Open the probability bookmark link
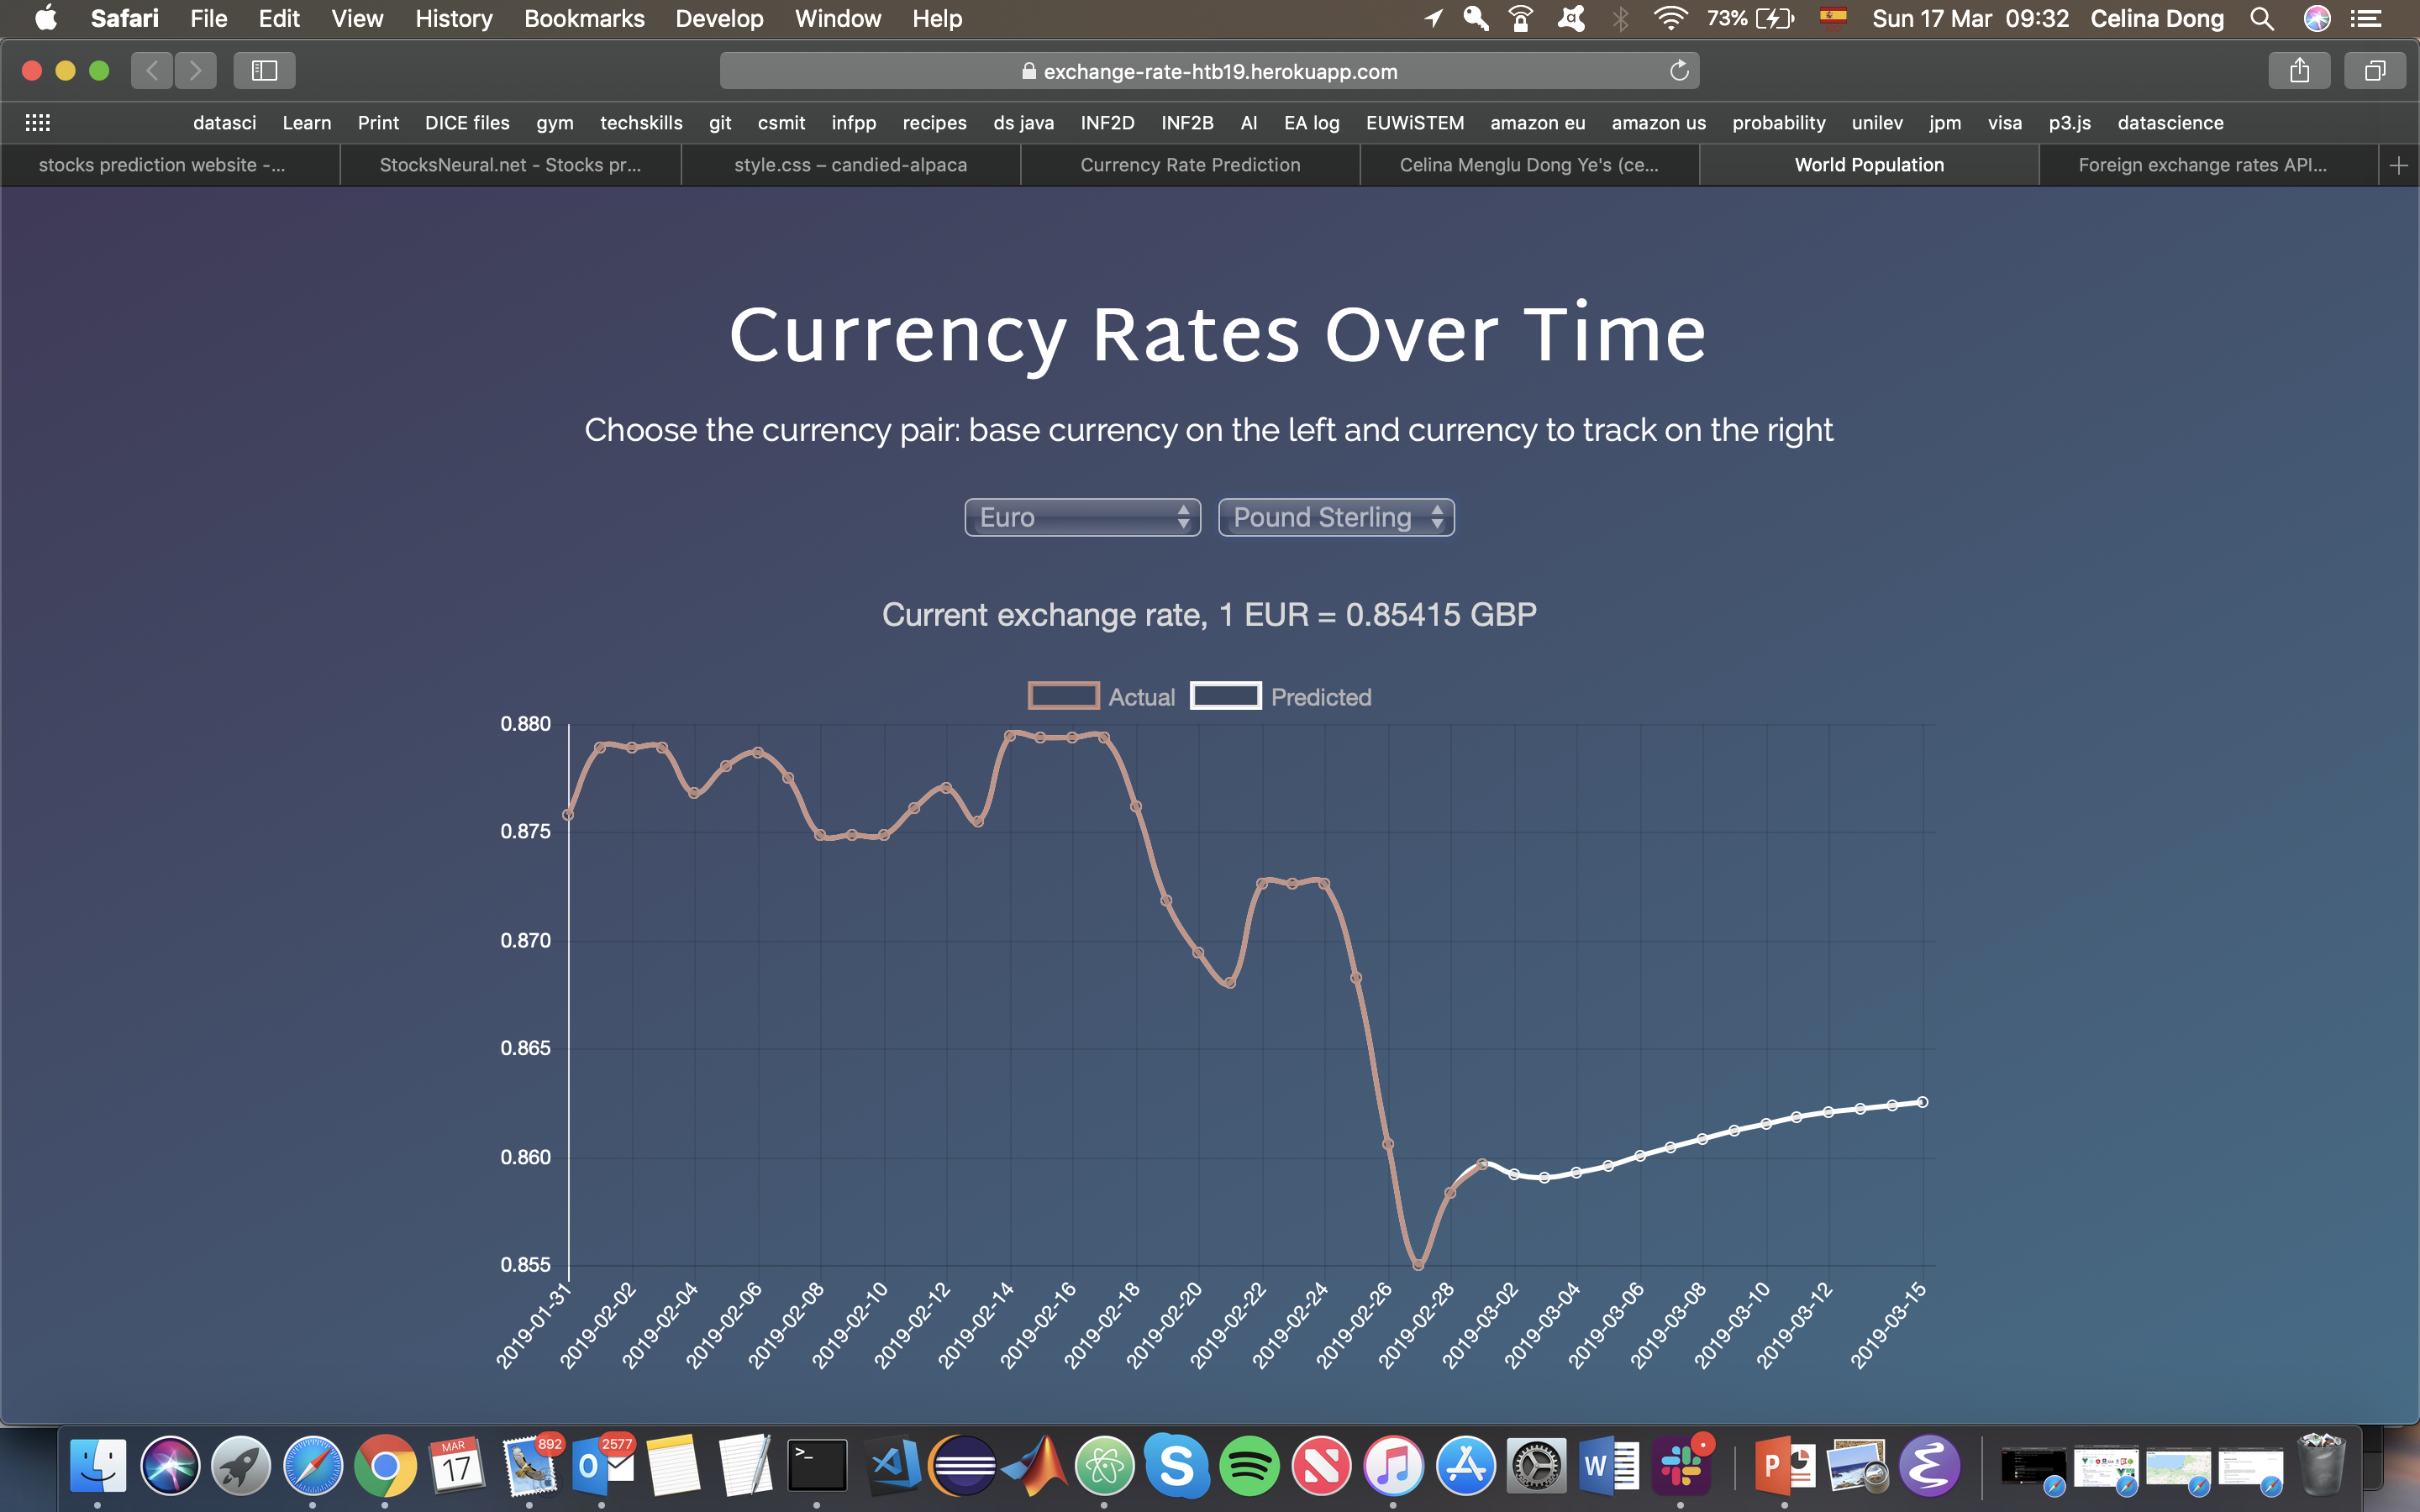The width and height of the screenshot is (2420, 1512). pyautogui.click(x=1778, y=123)
